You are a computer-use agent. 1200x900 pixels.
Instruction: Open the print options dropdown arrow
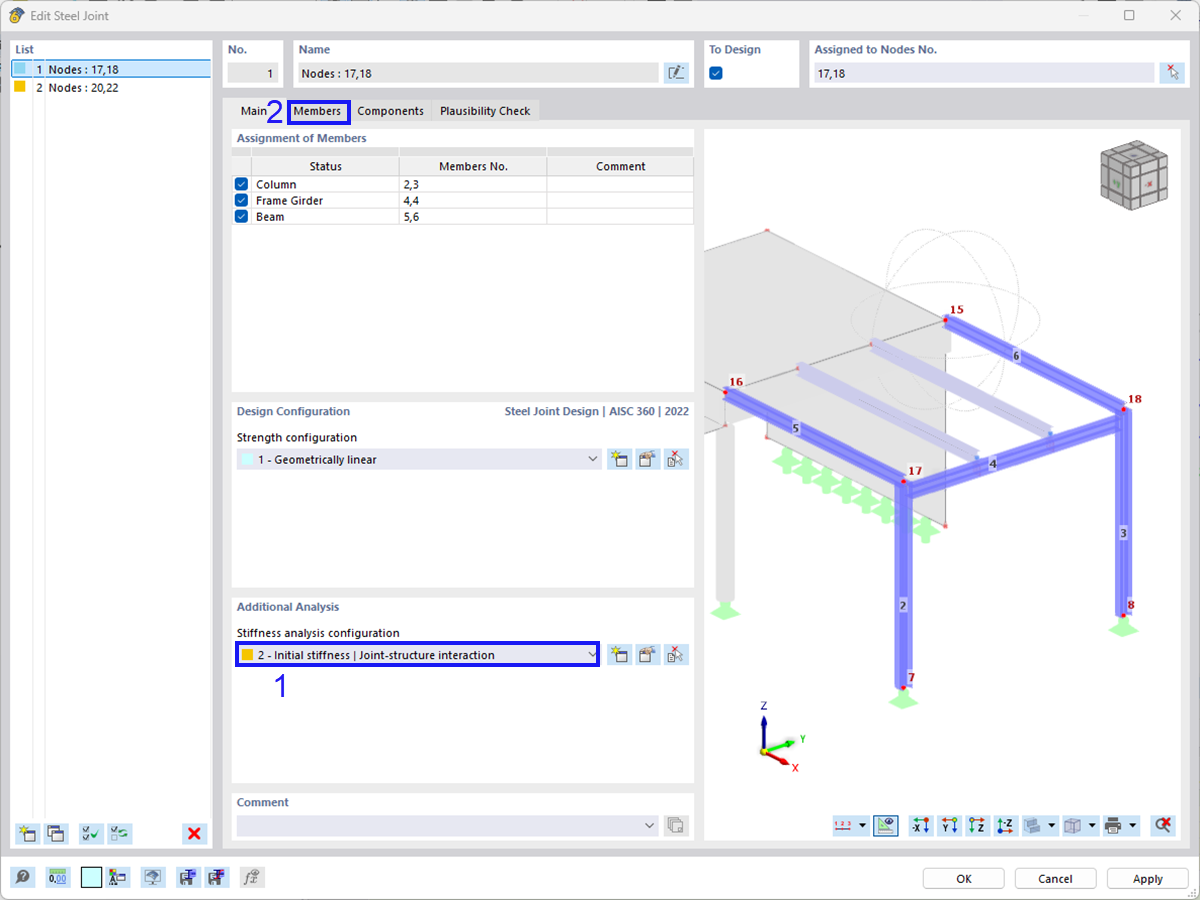[x=1133, y=825]
